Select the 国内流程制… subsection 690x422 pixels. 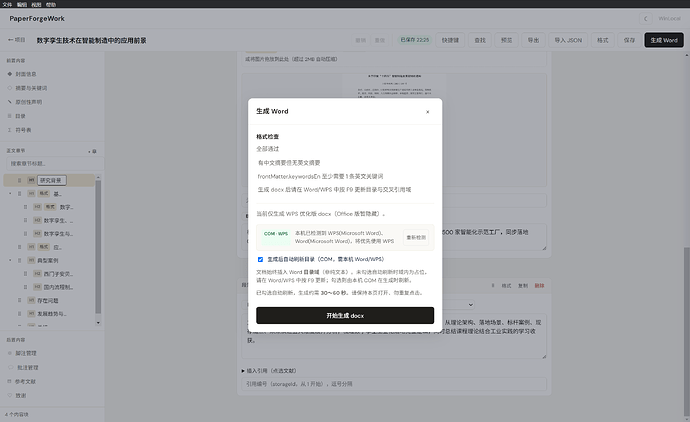58,287
